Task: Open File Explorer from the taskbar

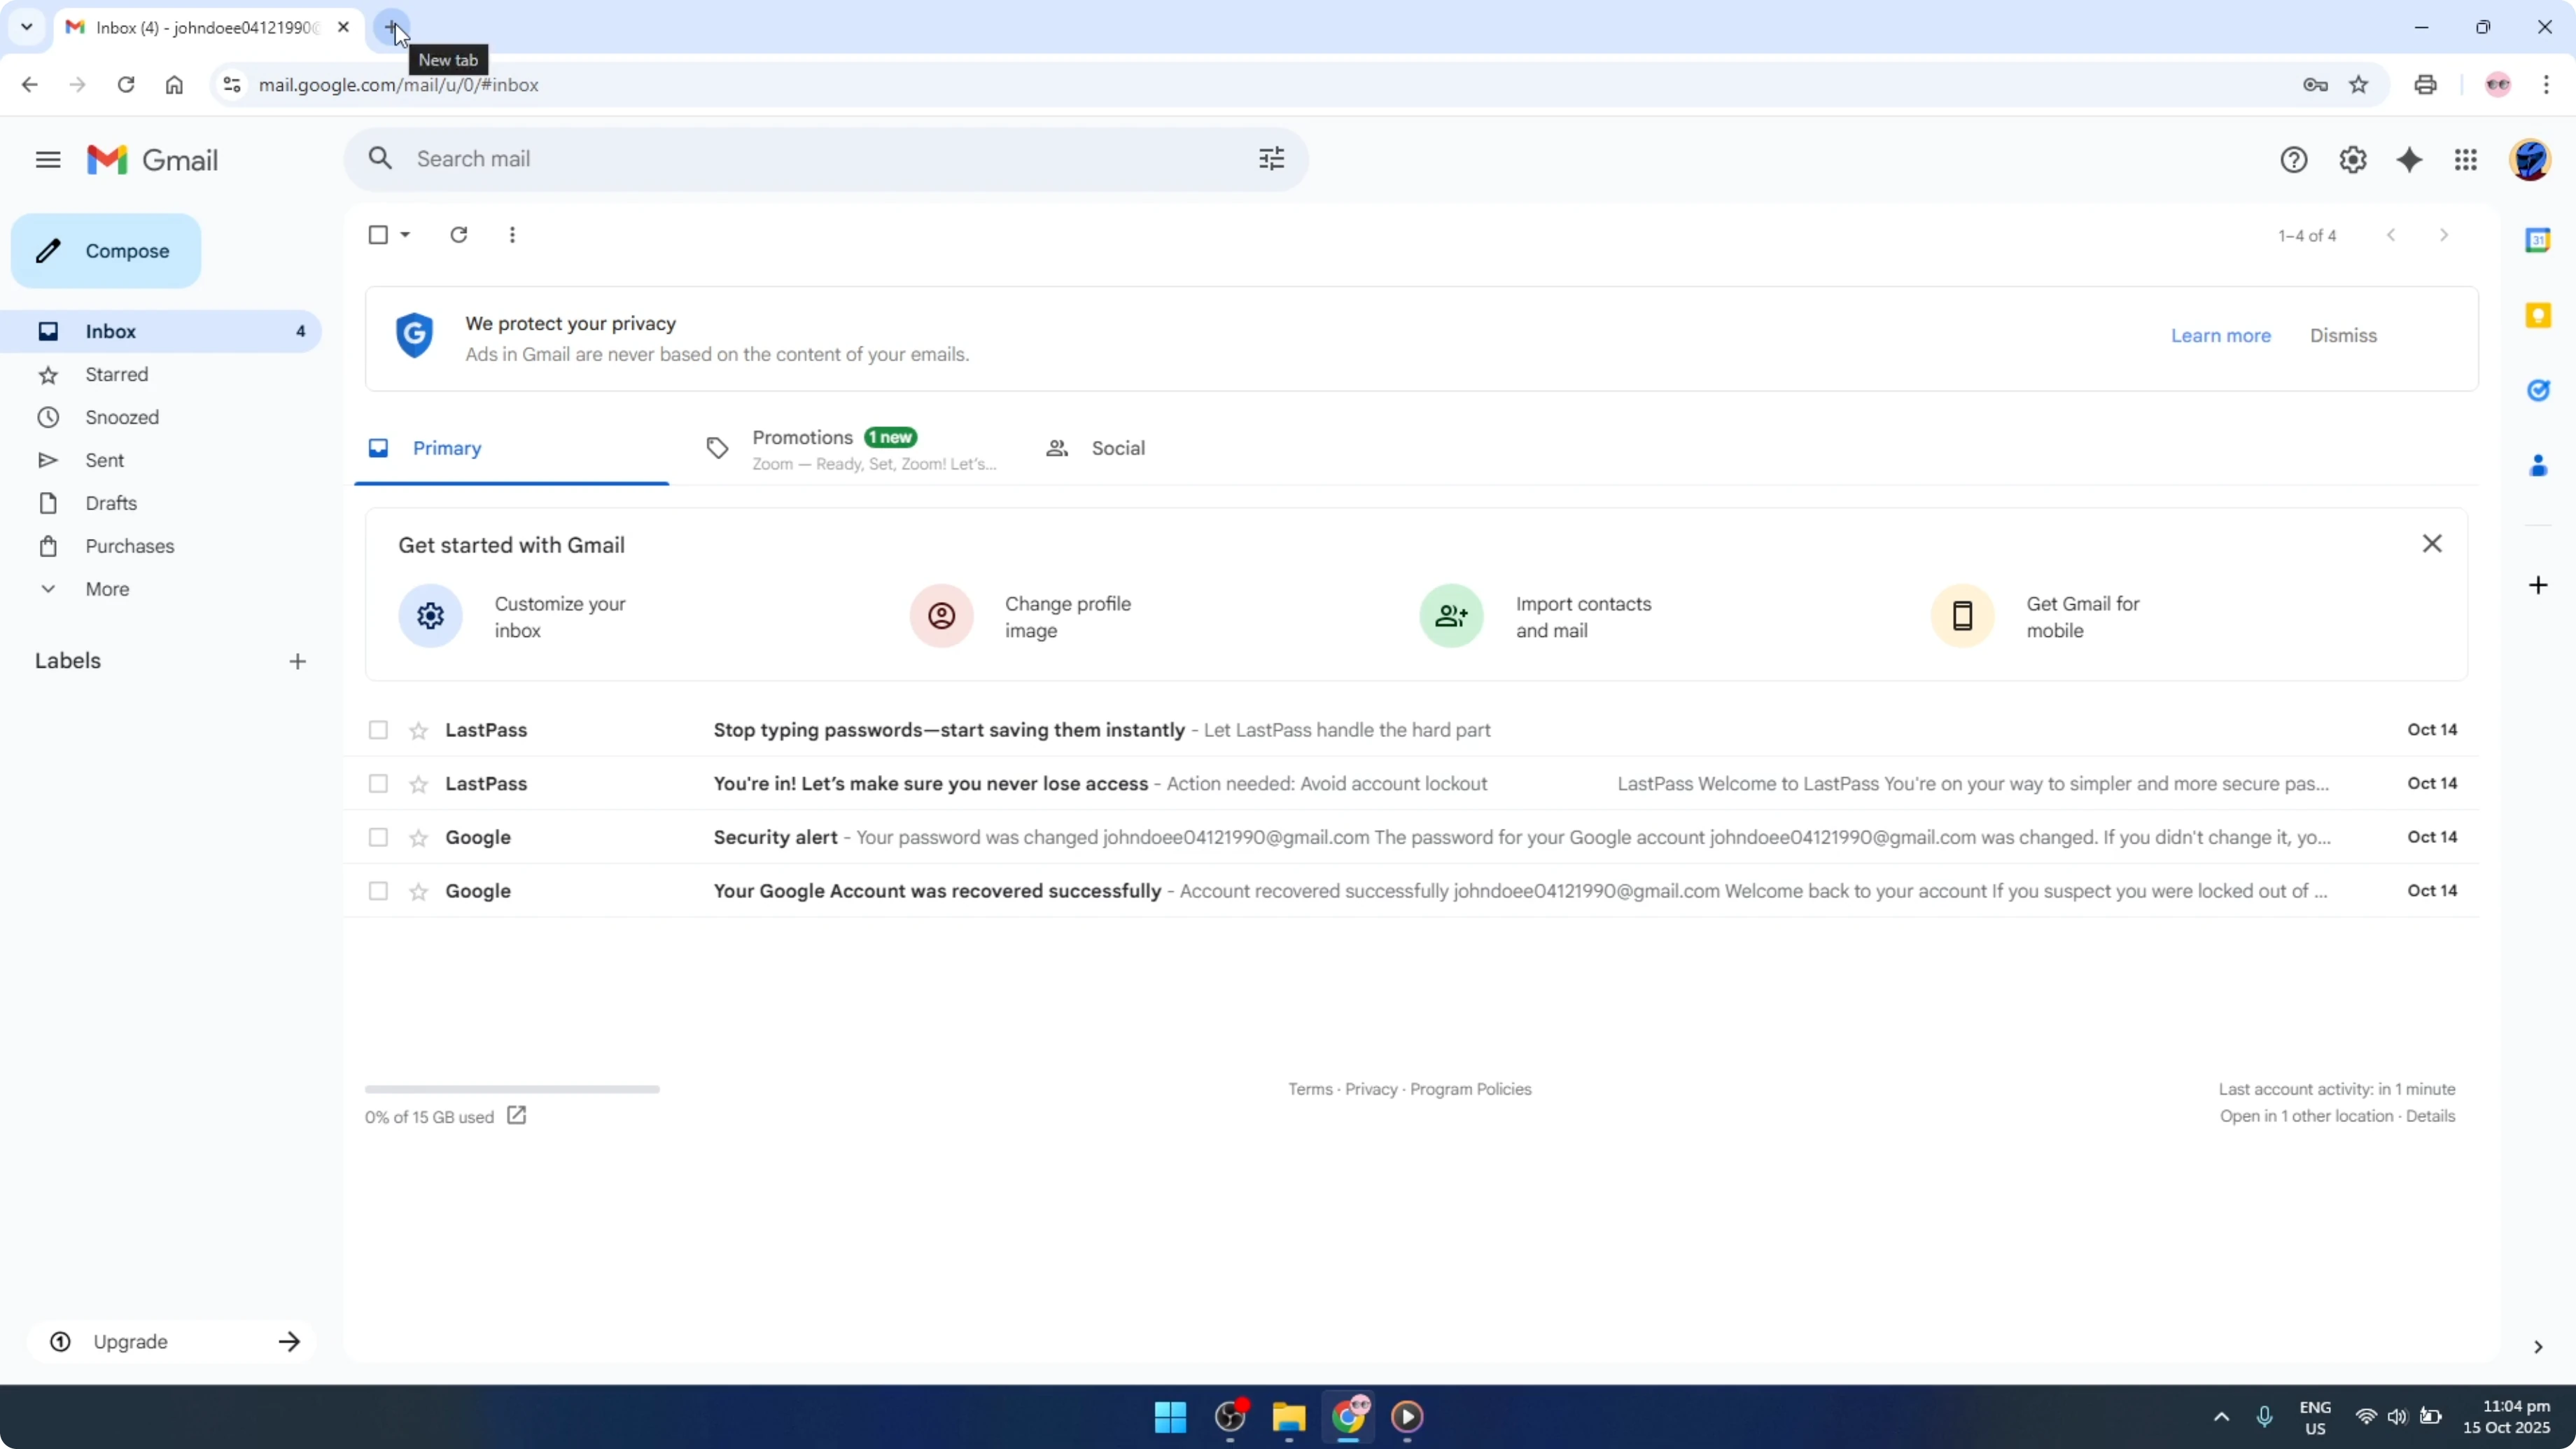Action: click(x=1288, y=1416)
